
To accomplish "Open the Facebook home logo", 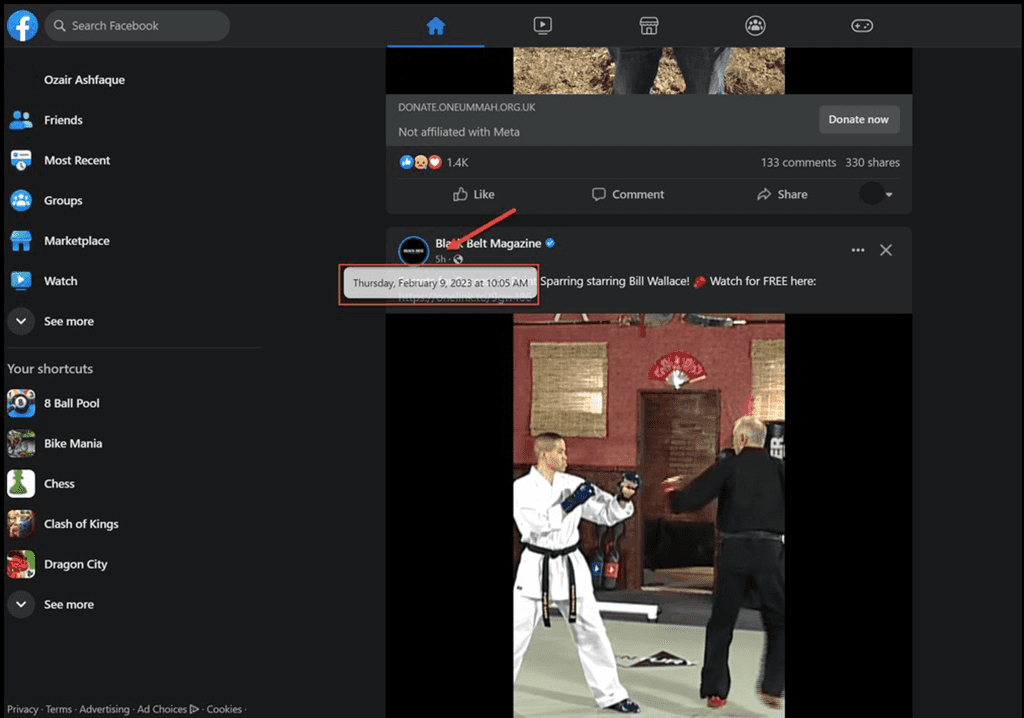I will coord(21,25).
